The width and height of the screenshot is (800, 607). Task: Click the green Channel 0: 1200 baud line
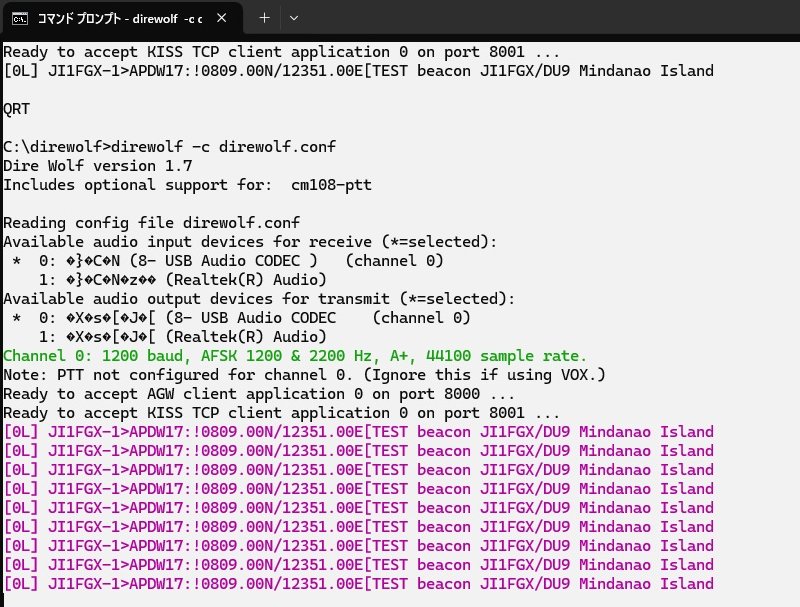coord(295,356)
